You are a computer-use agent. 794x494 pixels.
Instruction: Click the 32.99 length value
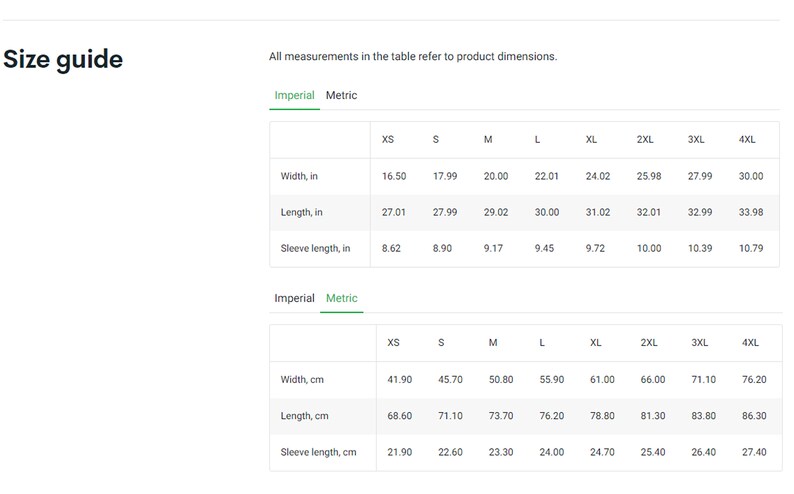click(700, 212)
